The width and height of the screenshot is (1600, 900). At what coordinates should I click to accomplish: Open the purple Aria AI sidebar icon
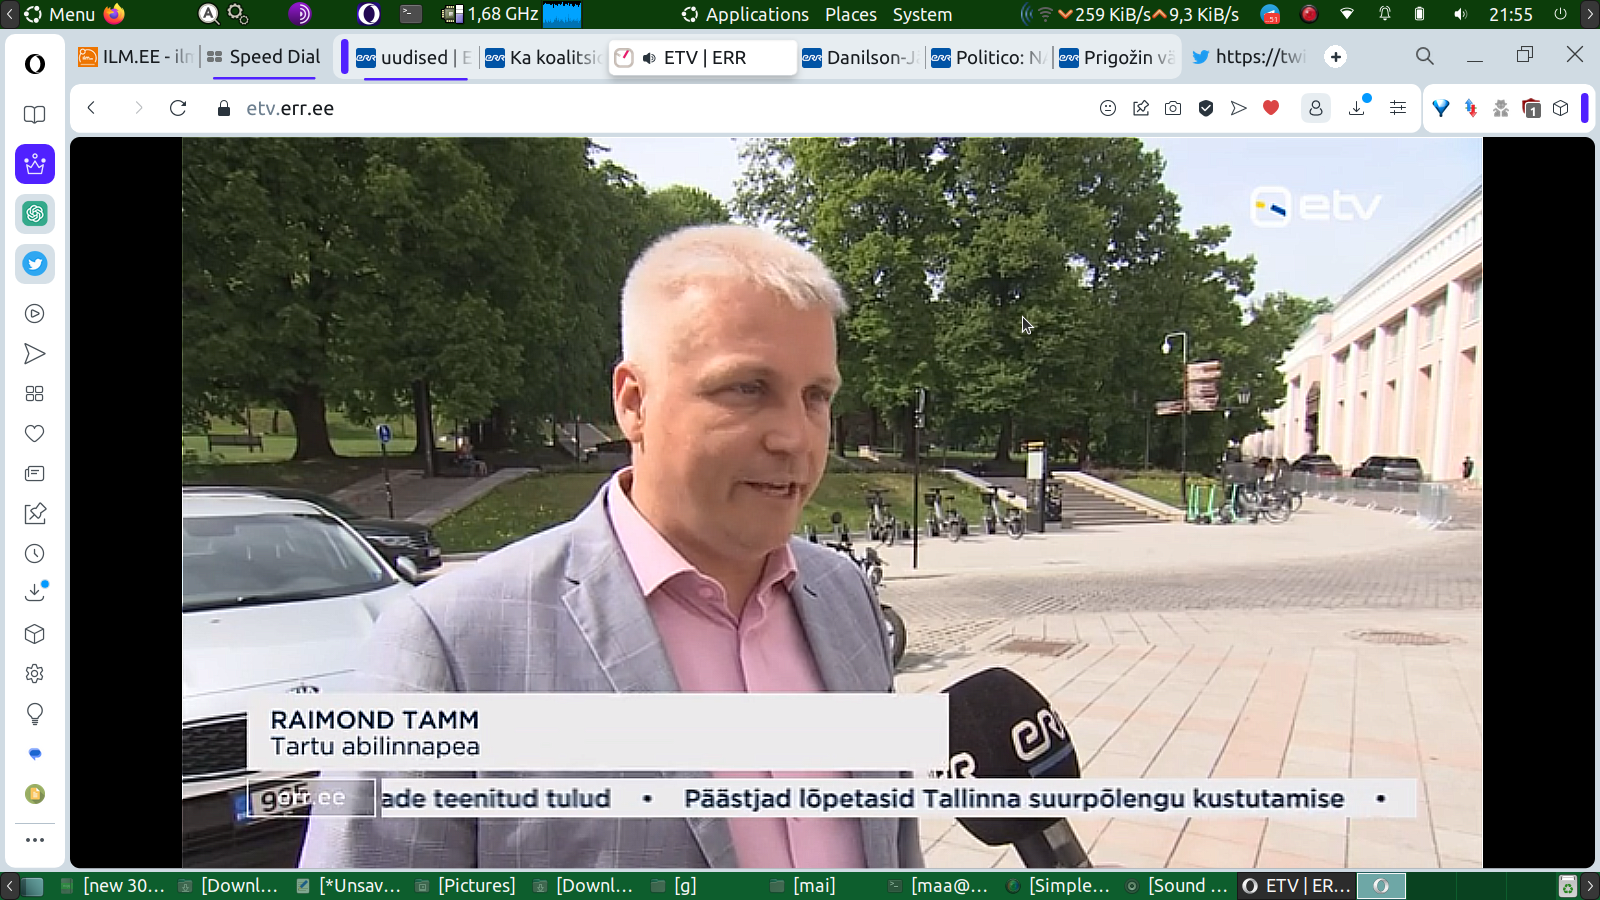[35, 164]
